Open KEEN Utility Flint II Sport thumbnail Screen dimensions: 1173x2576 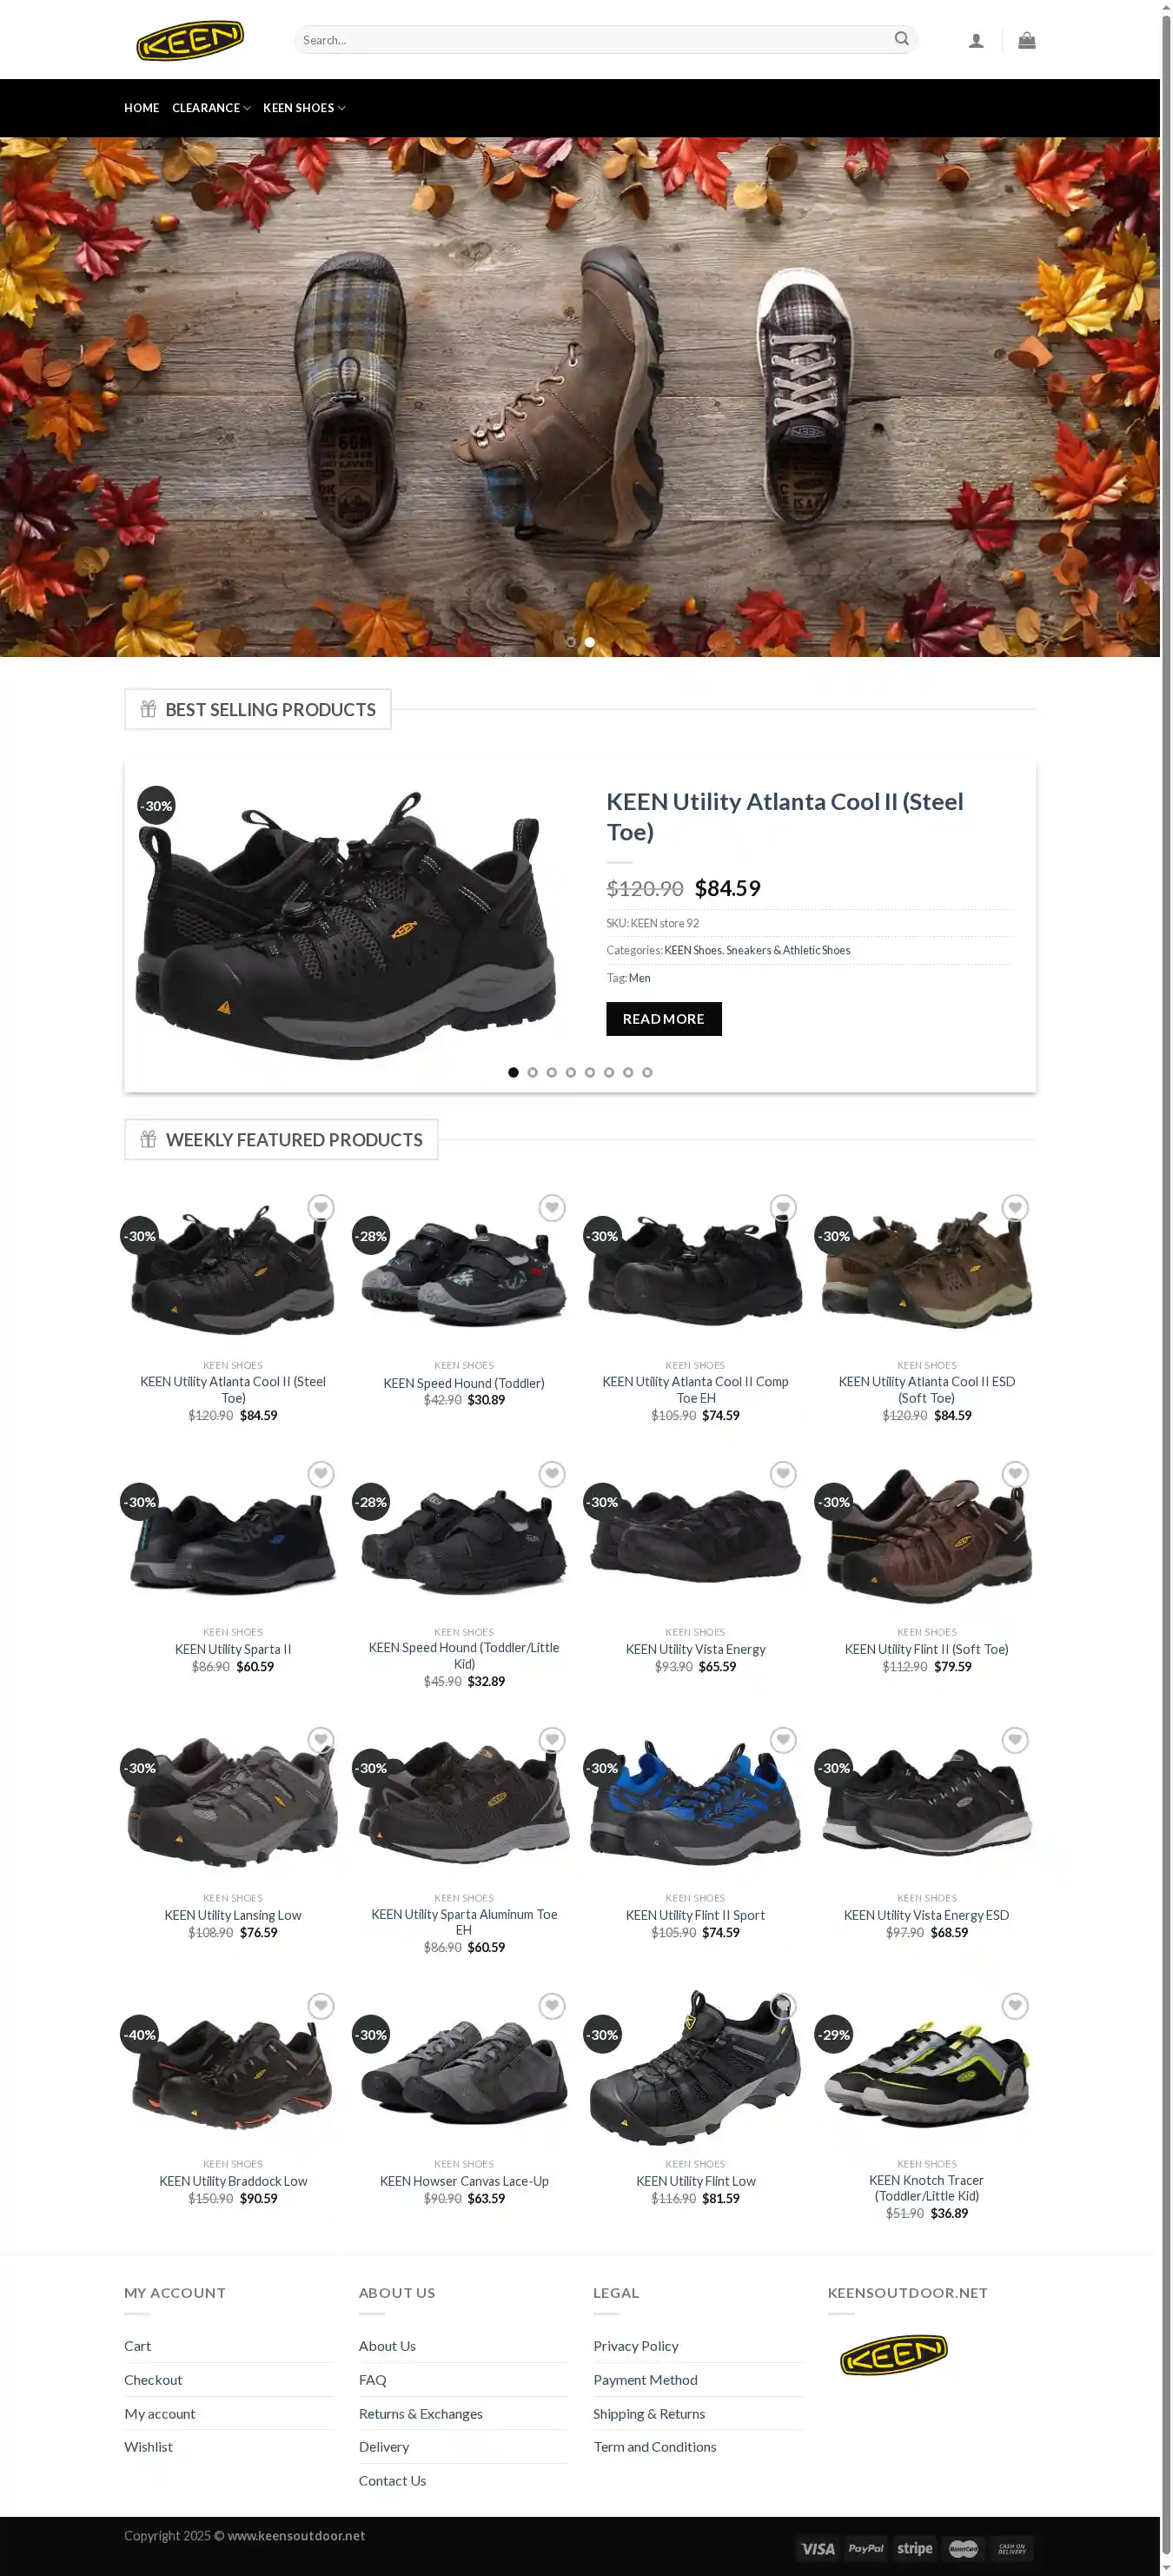tap(695, 1802)
